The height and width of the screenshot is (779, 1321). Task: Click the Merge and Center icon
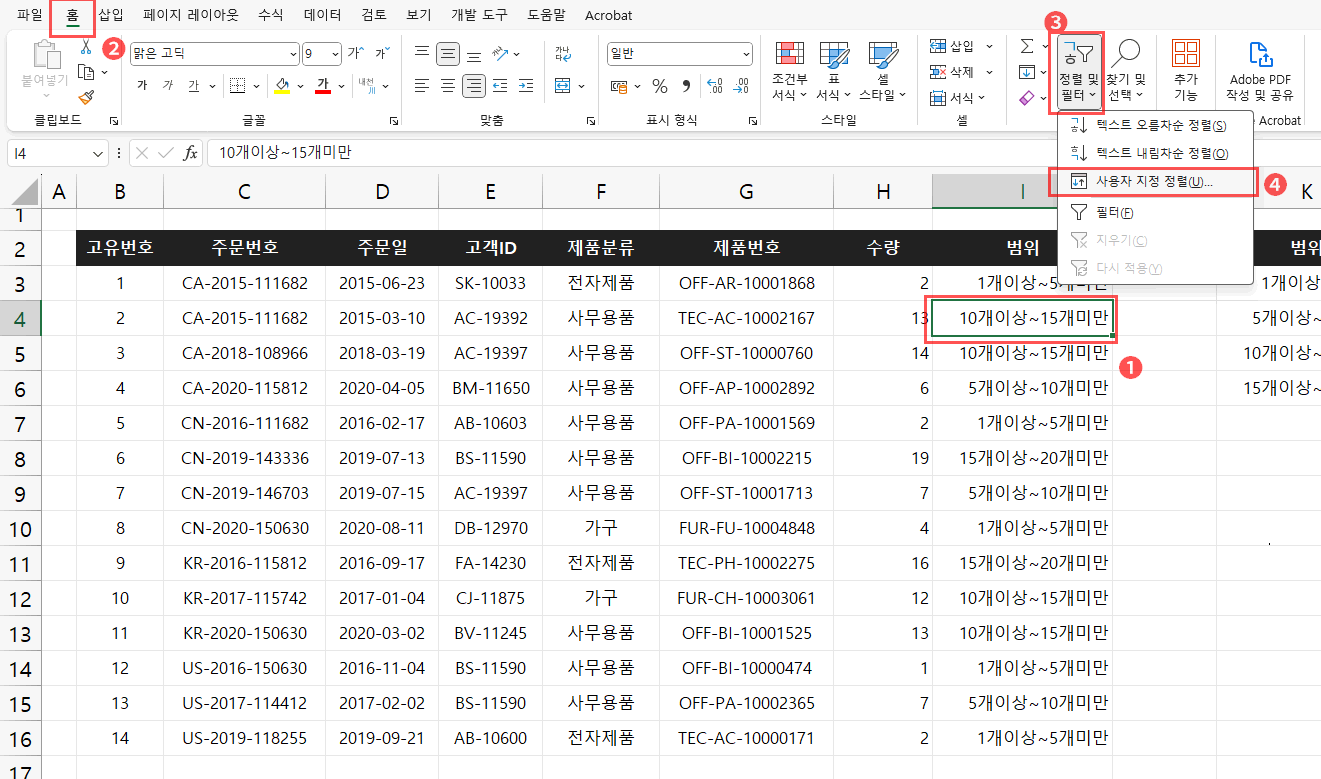564,86
